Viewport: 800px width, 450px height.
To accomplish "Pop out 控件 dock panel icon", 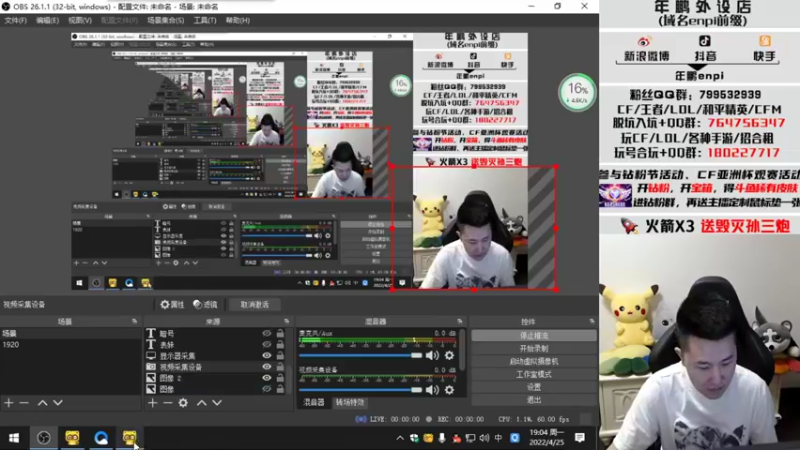I will 592,321.
